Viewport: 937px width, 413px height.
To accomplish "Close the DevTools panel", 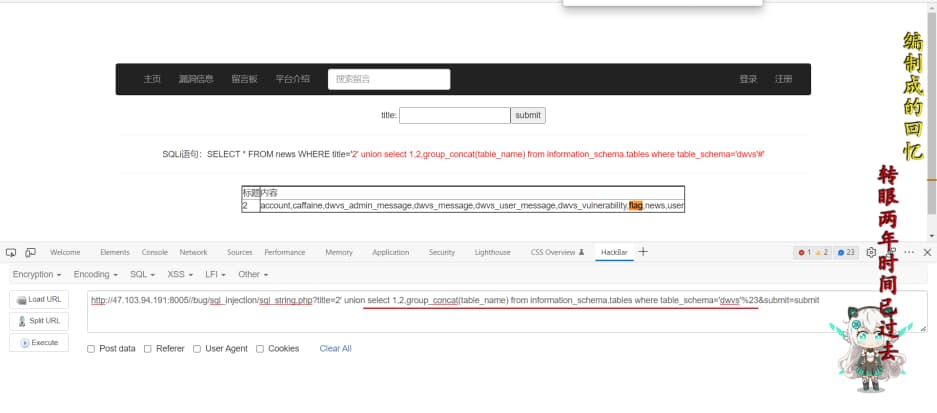I will 927,252.
